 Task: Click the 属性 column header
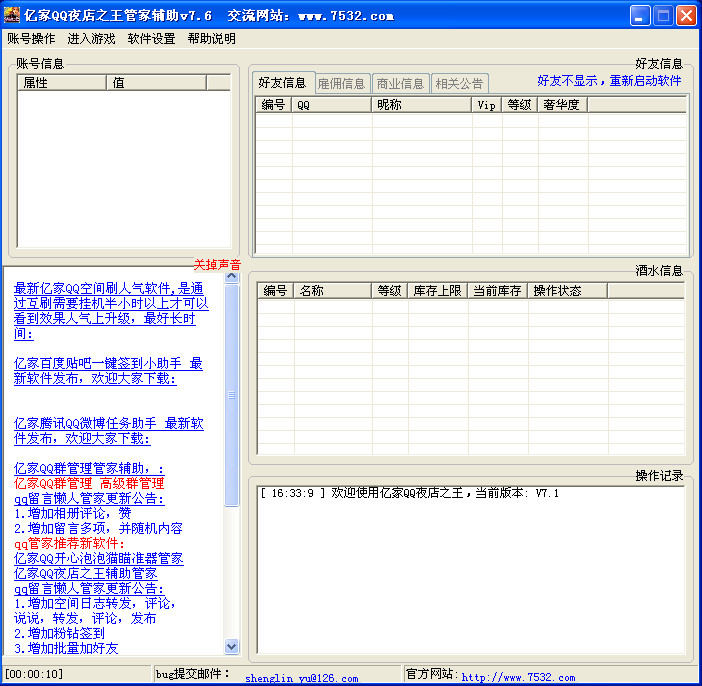(x=62, y=83)
